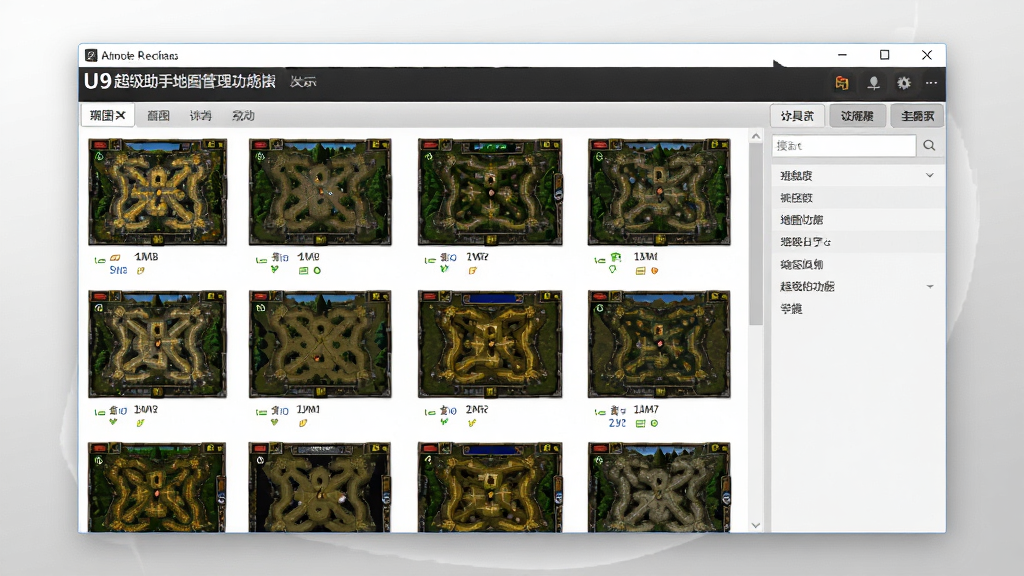Toggle the green heart under the first second-row map

114,423
